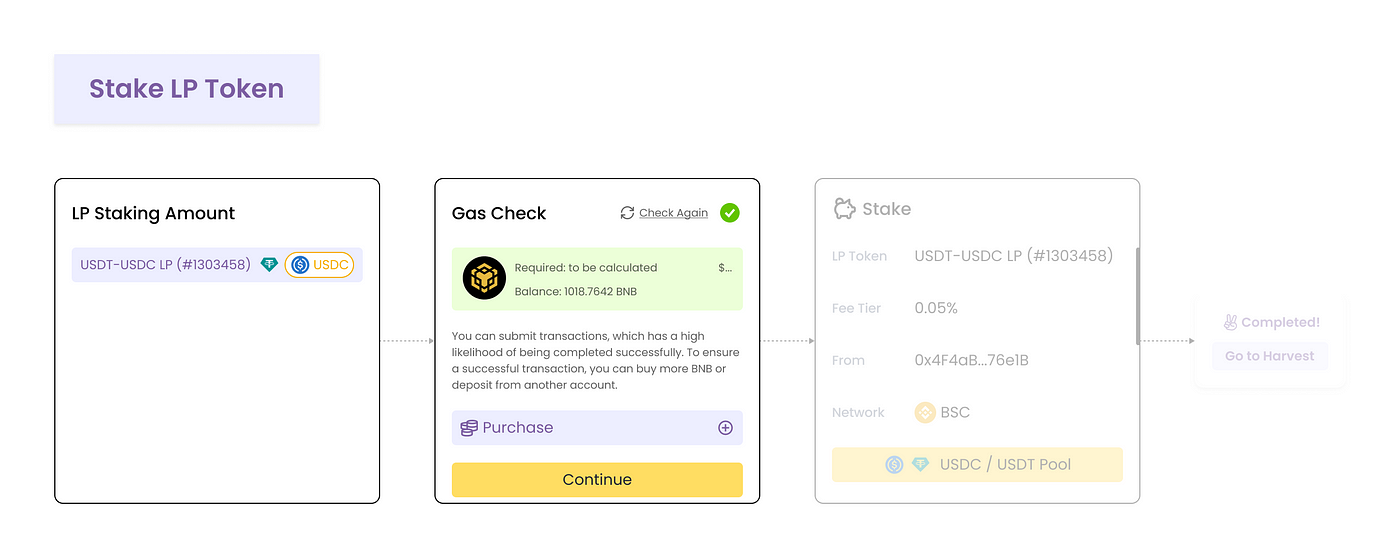Click the refresh icon beside Check Again
Screen dimensions: 1400x558
pyautogui.click(x=627, y=213)
